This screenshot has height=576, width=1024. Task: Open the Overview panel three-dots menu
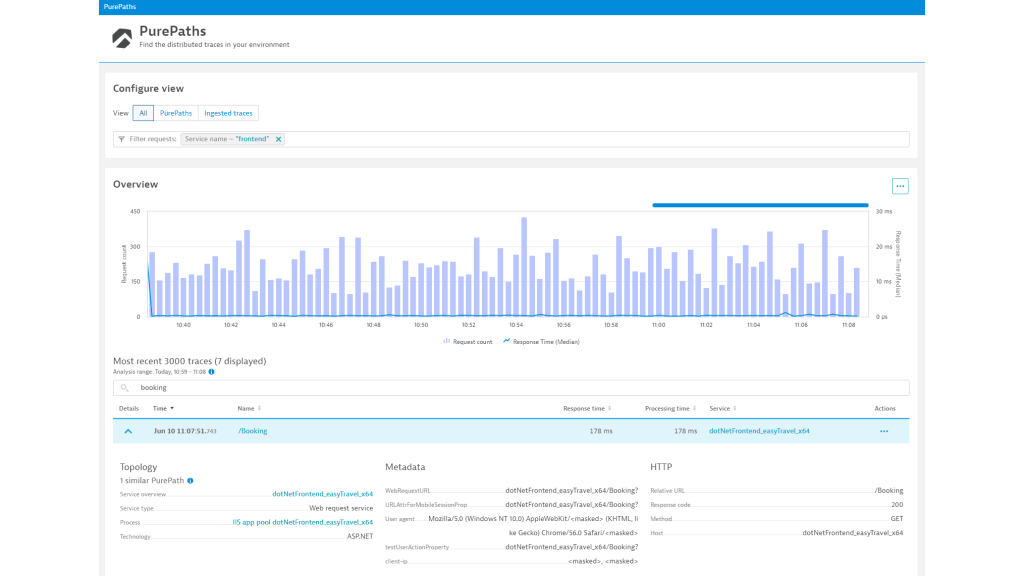tap(900, 186)
